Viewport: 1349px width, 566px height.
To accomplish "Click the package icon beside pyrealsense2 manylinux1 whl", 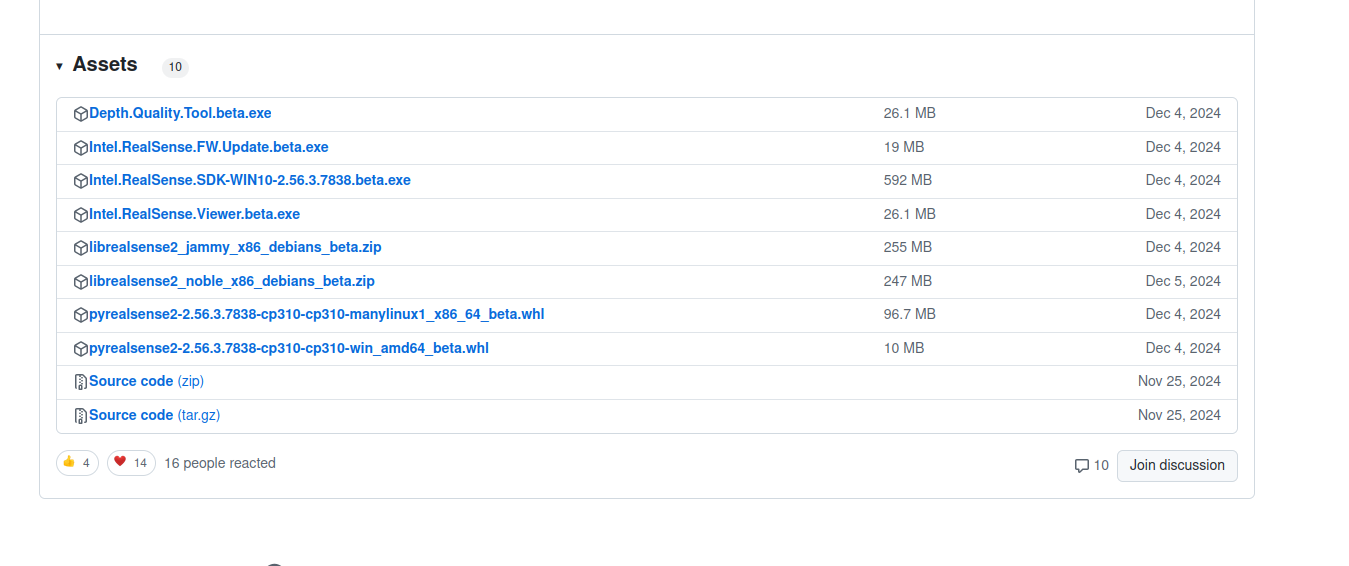I will [x=81, y=315].
